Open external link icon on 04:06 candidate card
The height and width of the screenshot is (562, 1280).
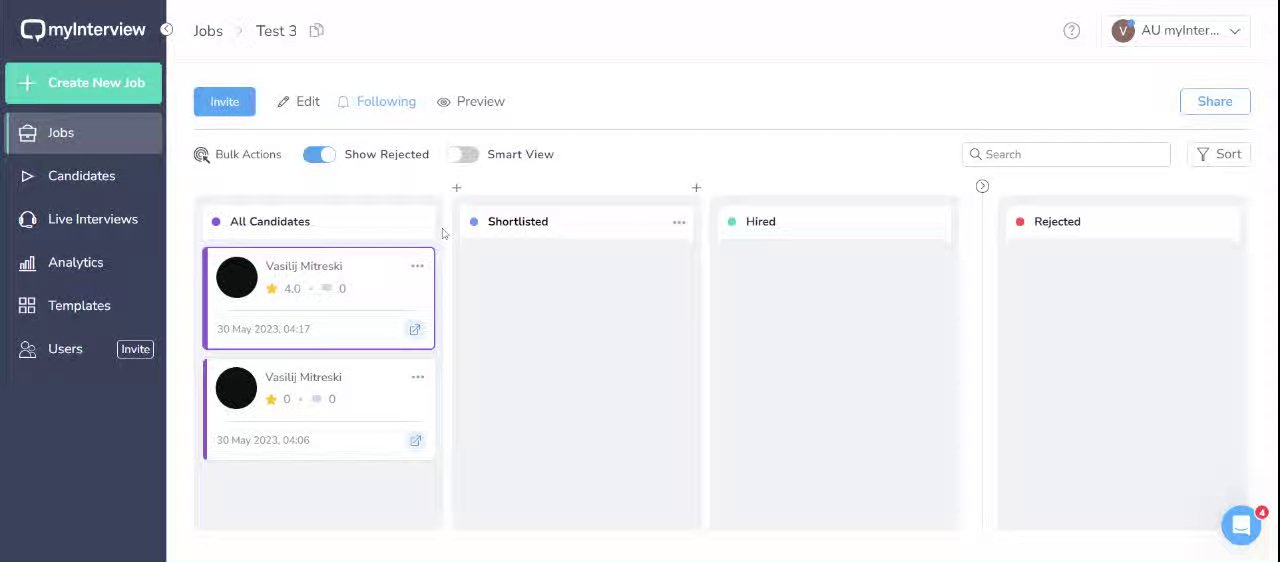tap(415, 440)
